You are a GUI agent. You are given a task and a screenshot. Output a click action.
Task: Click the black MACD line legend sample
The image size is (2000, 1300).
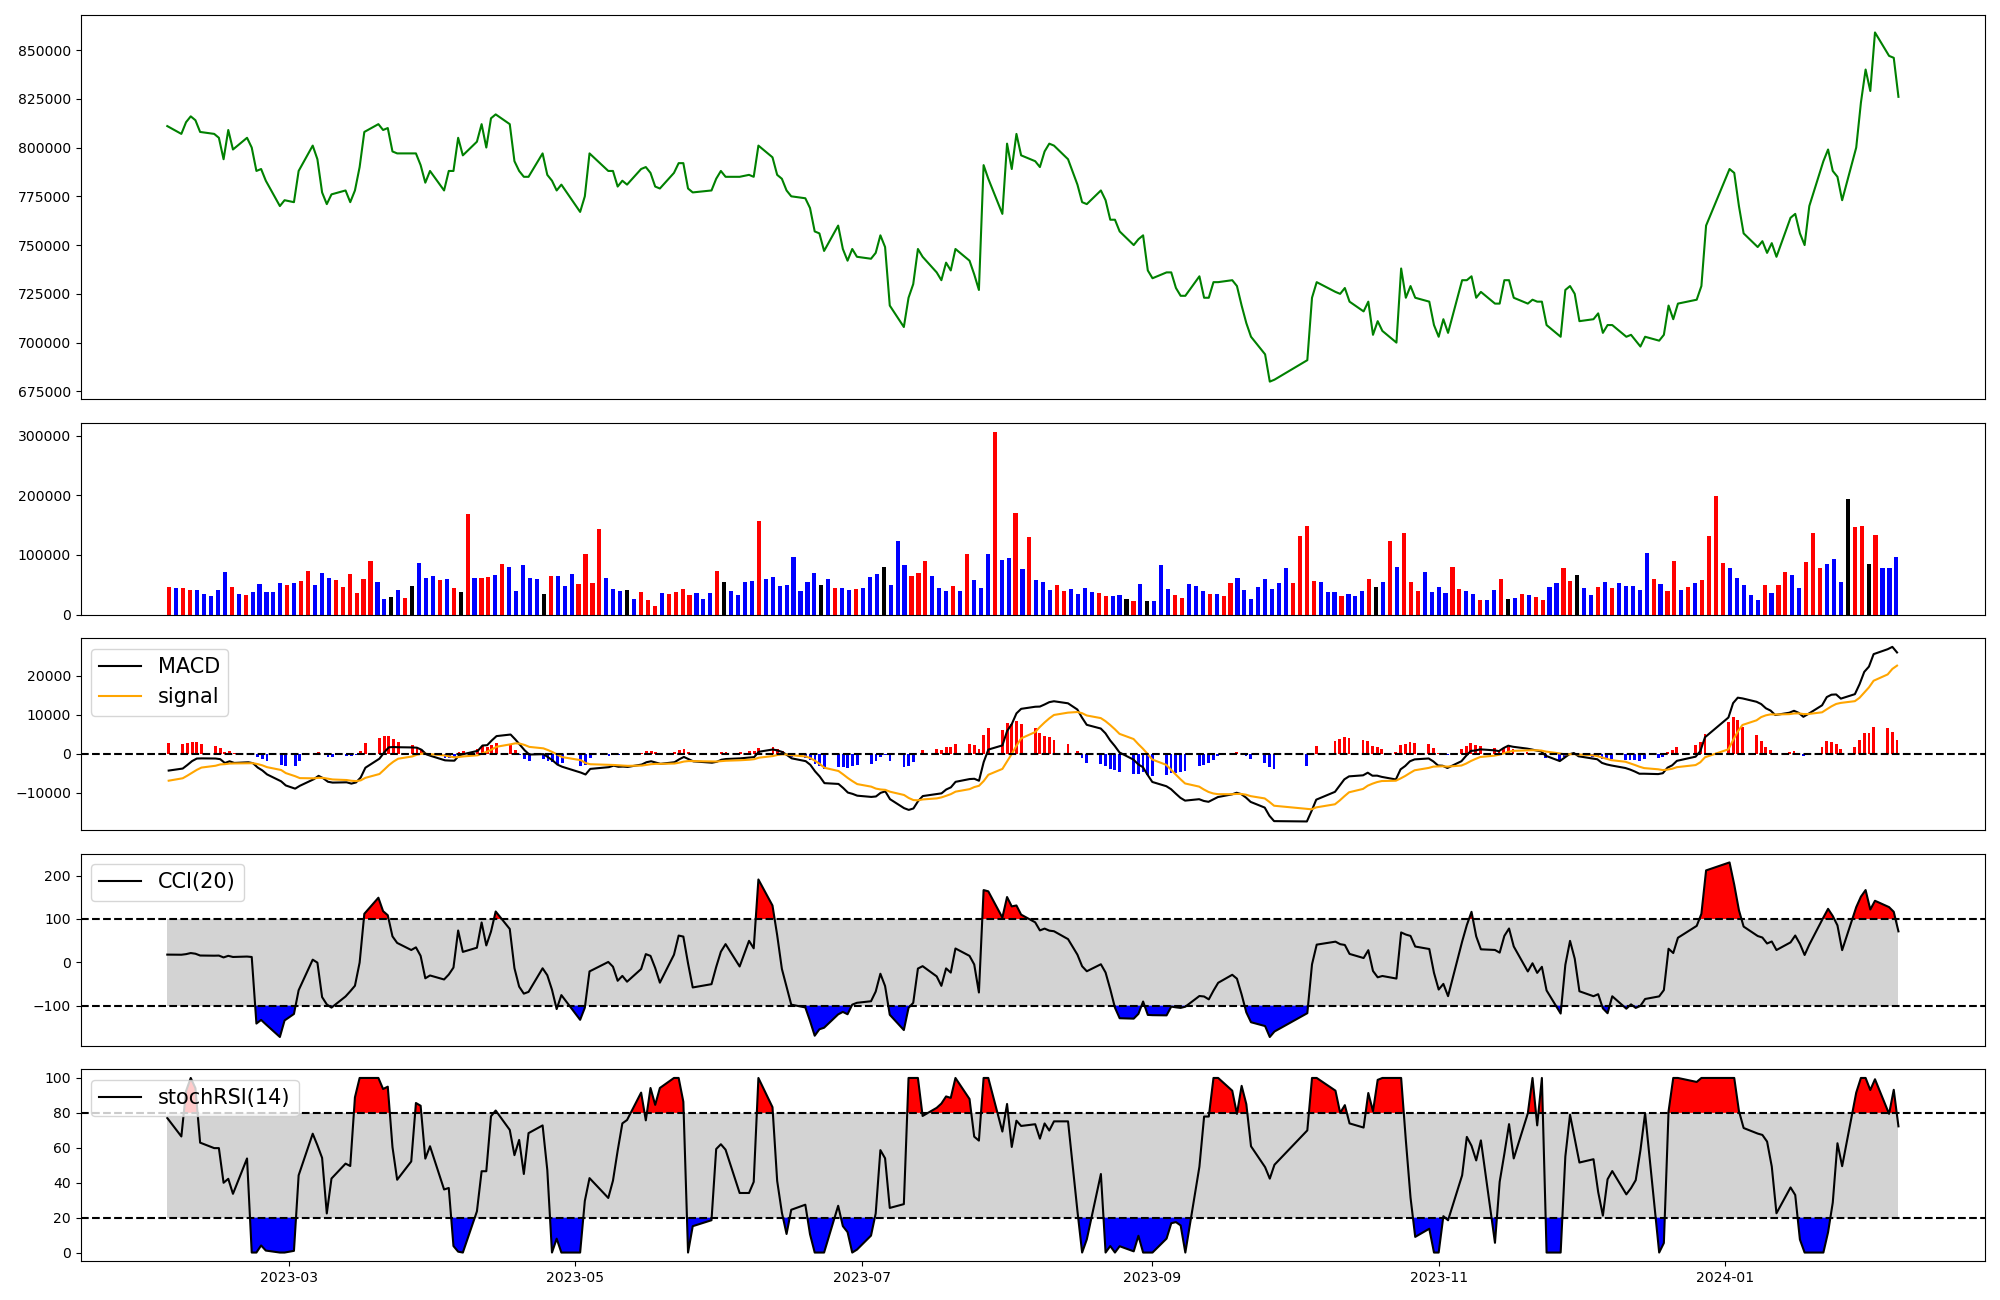point(122,667)
